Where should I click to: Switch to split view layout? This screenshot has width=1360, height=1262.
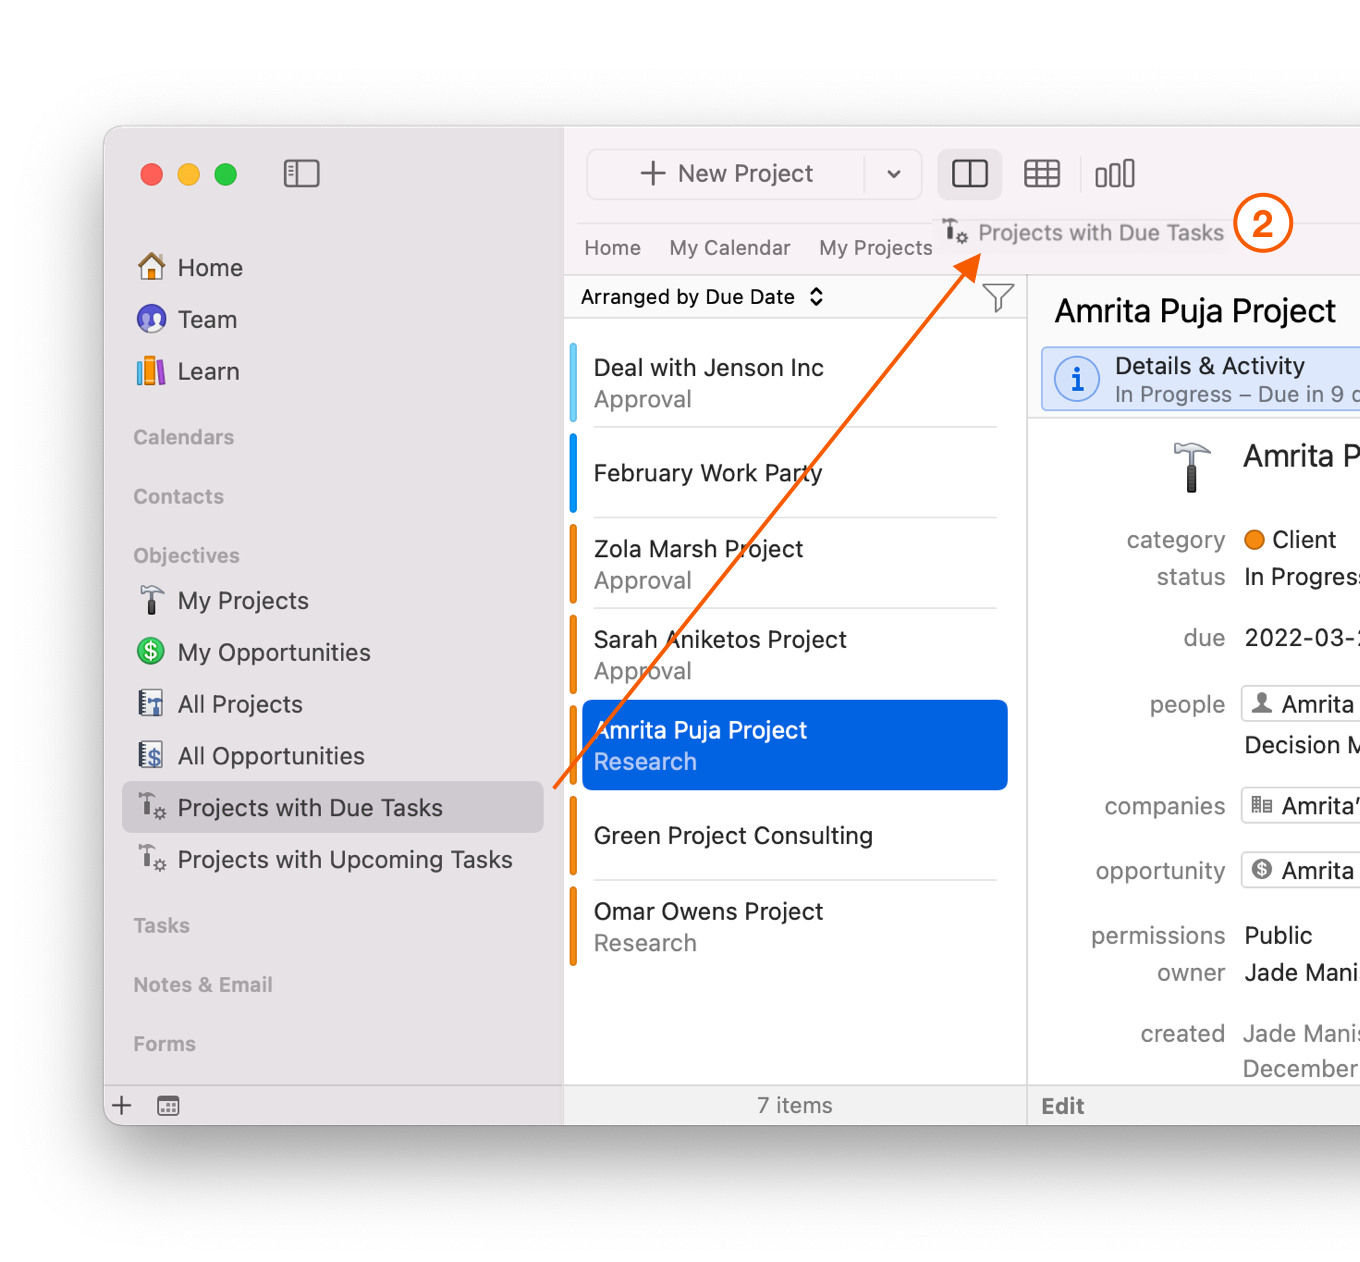click(x=968, y=173)
